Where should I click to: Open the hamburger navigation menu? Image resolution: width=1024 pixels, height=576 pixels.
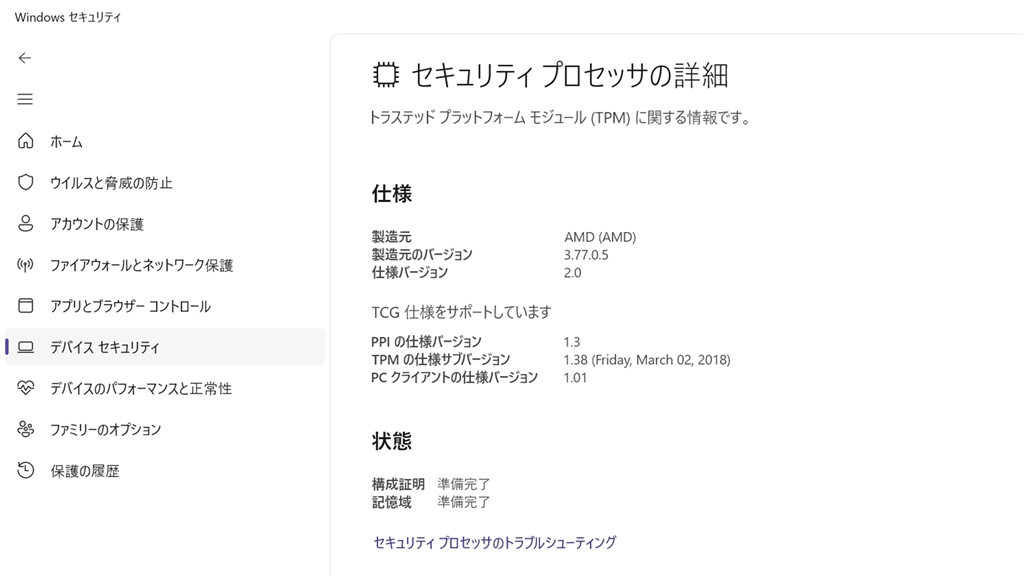click(25, 99)
